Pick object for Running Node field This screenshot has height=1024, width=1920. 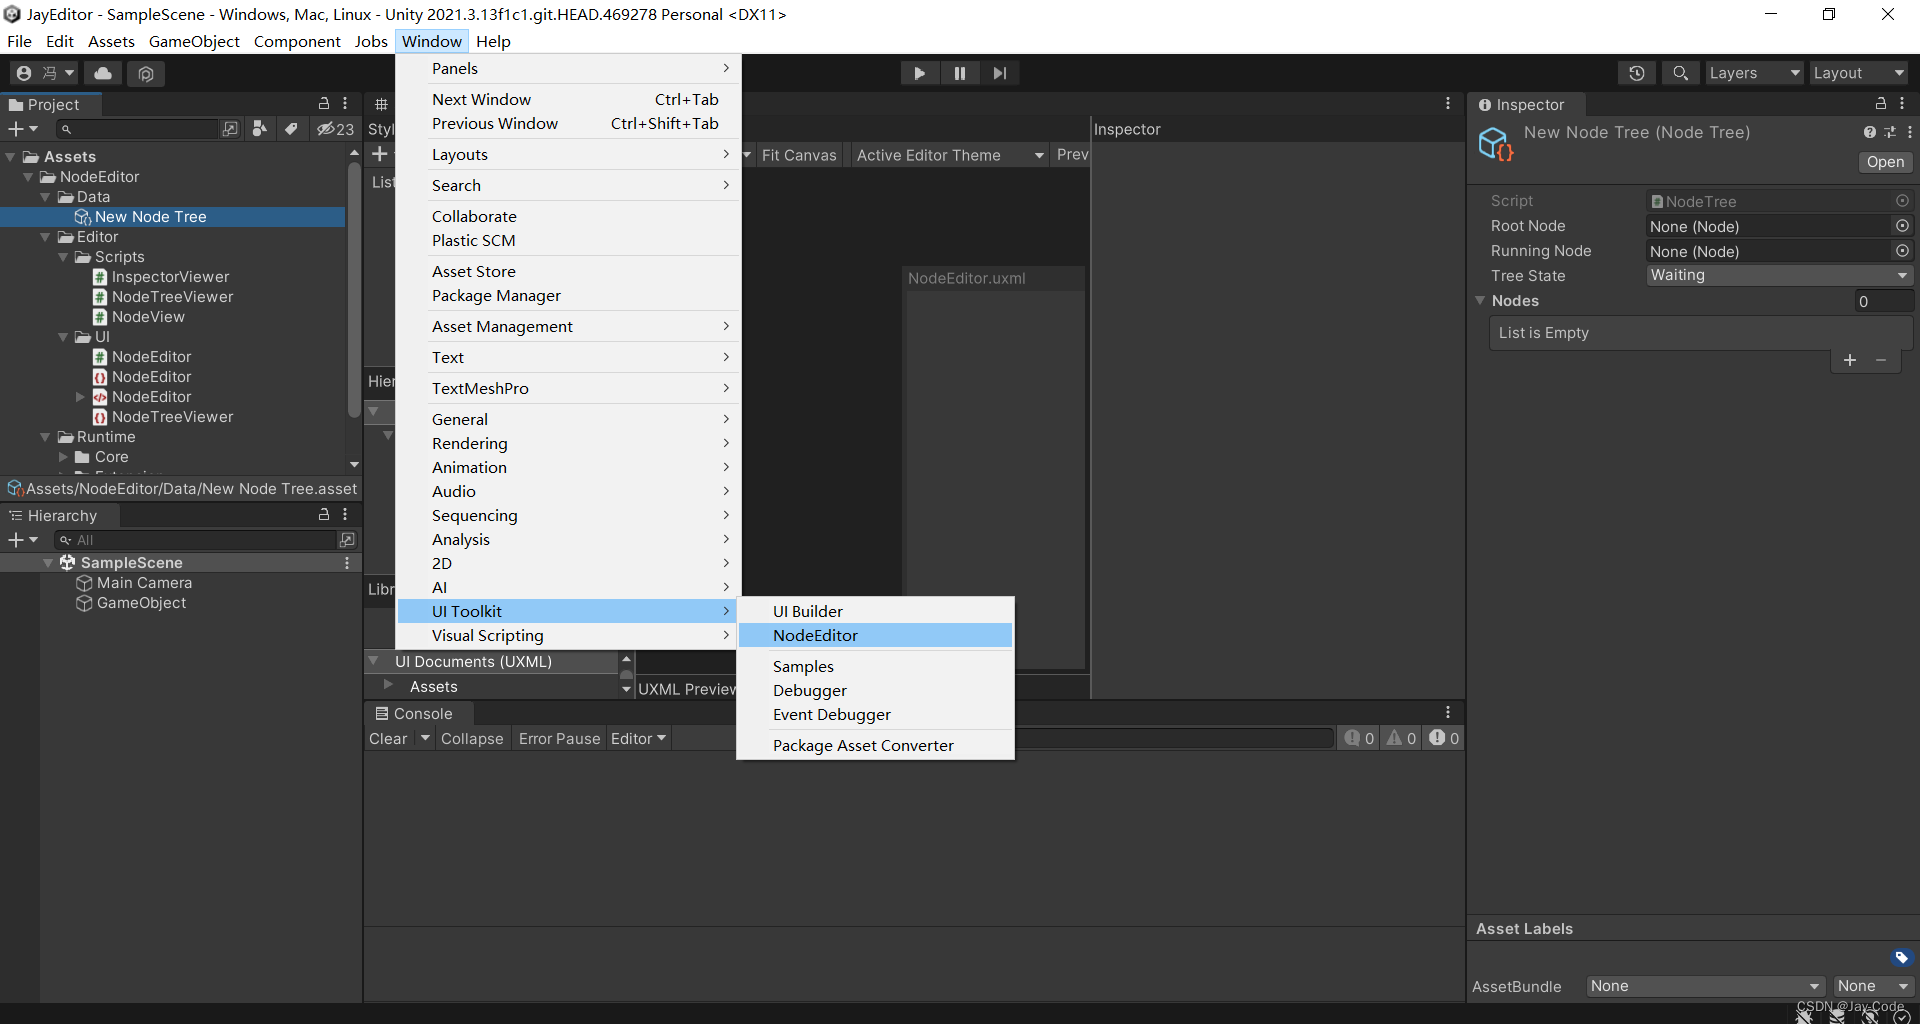pos(1903,251)
